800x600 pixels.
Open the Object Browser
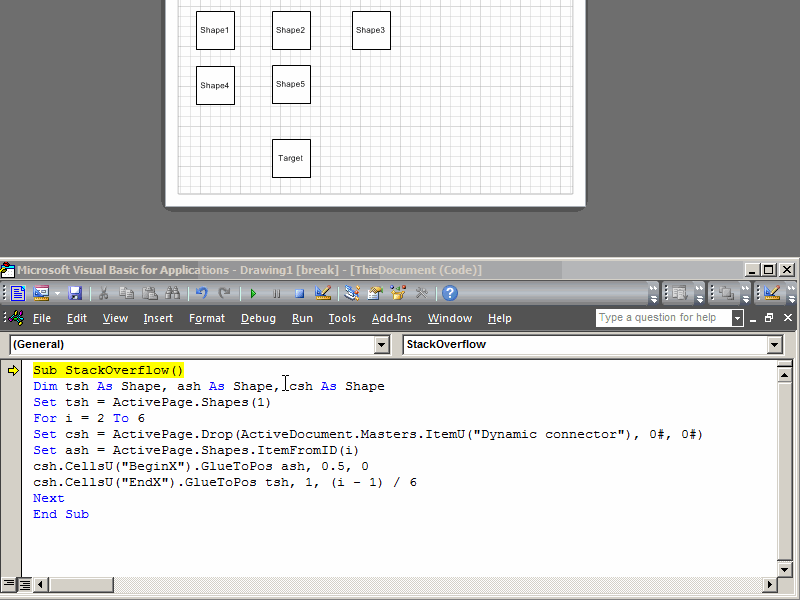tap(396, 293)
